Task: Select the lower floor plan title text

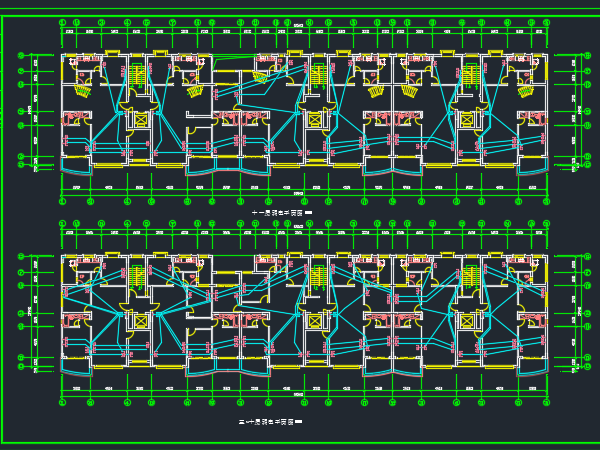Action: click(x=270, y=422)
